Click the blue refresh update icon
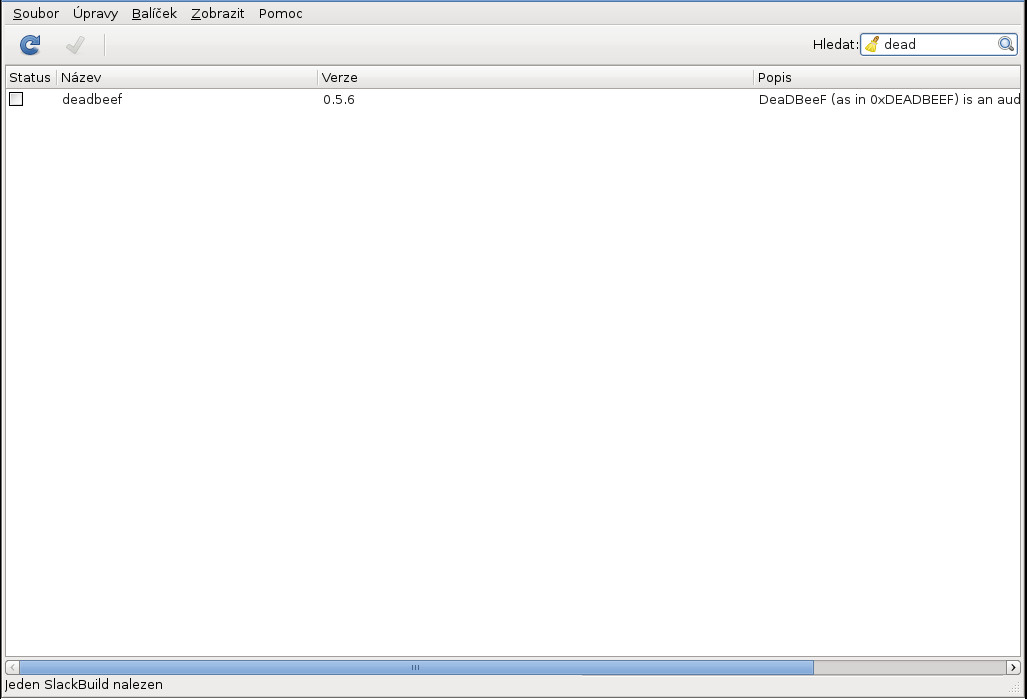This screenshot has width=1027, height=699. 30,45
